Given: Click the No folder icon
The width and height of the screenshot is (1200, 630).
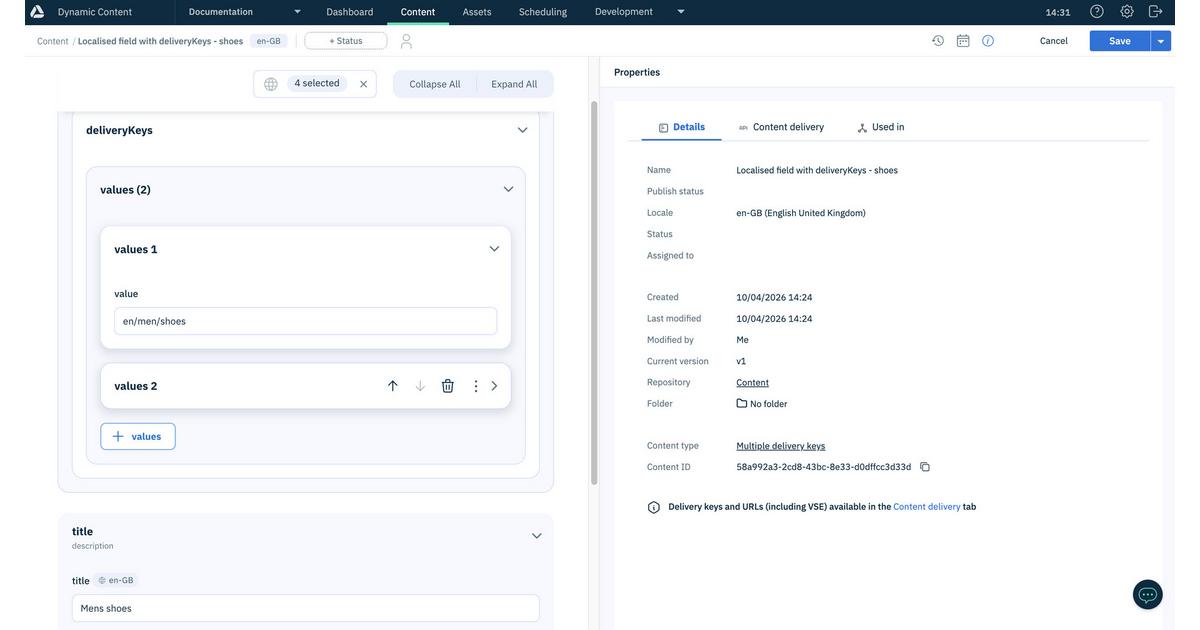Looking at the screenshot, I should pos(742,404).
